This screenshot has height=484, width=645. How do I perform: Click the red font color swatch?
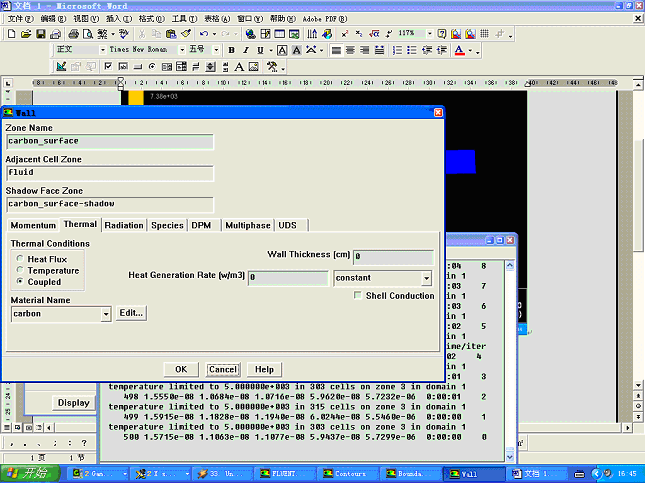459,50
